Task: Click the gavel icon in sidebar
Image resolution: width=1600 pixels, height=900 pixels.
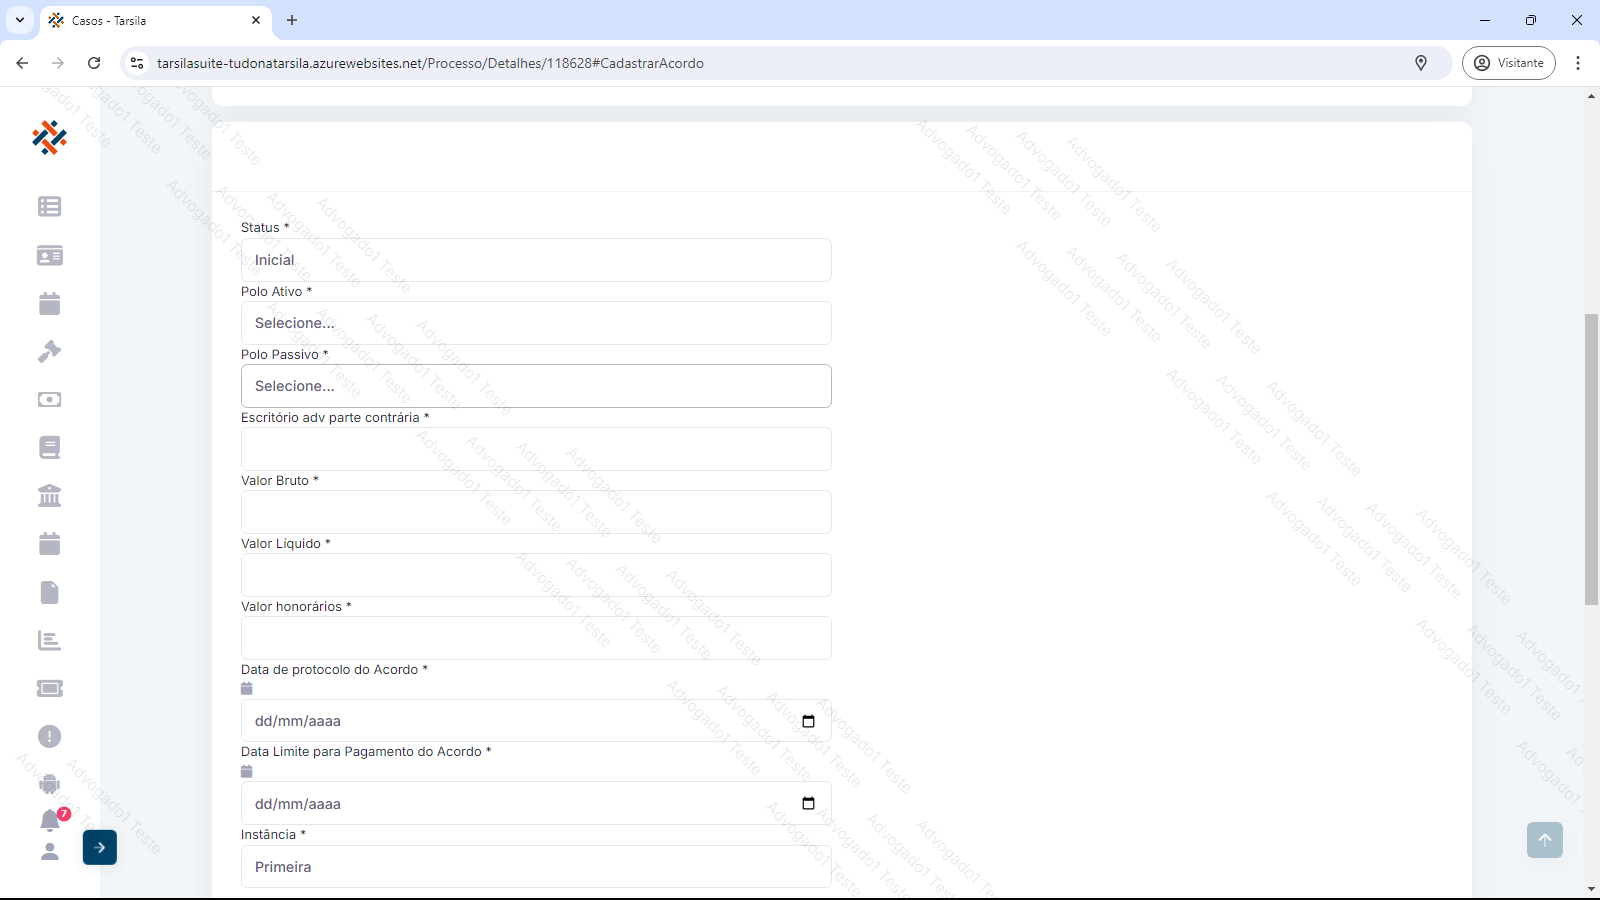Action: click(x=49, y=352)
